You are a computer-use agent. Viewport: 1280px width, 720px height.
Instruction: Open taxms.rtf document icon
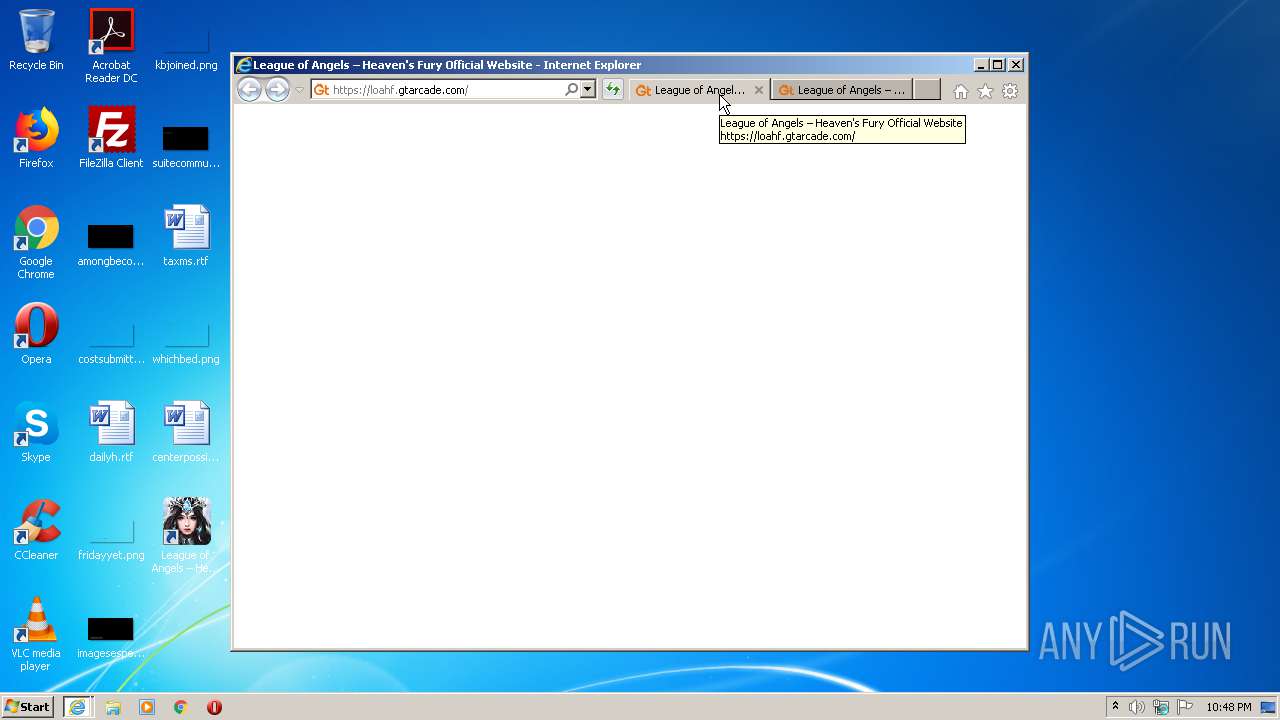pyautogui.click(x=186, y=236)
